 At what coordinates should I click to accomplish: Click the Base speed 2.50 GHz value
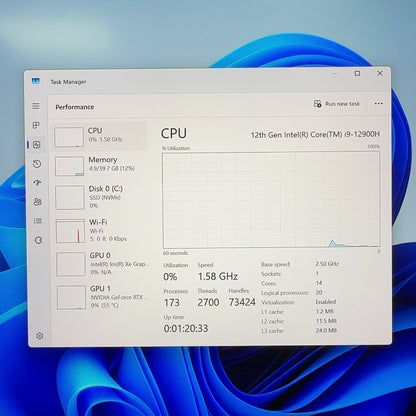coord(327,264)
